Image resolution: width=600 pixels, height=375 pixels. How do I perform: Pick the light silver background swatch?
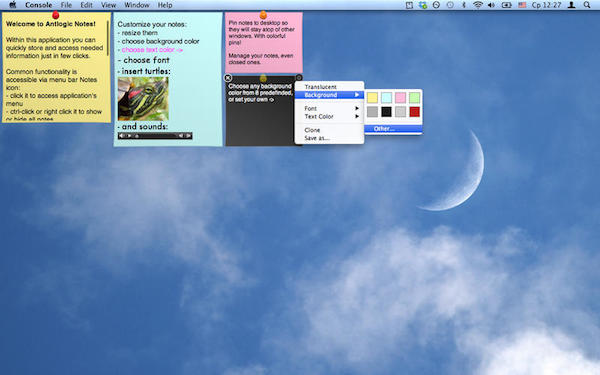(x=400, y=112)
